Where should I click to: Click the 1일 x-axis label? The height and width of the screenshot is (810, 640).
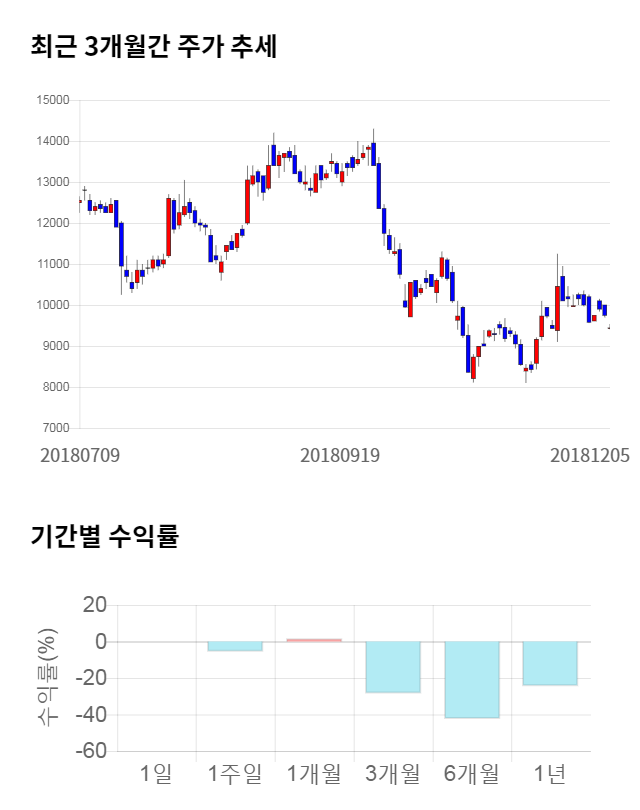(x=156, y=773)
